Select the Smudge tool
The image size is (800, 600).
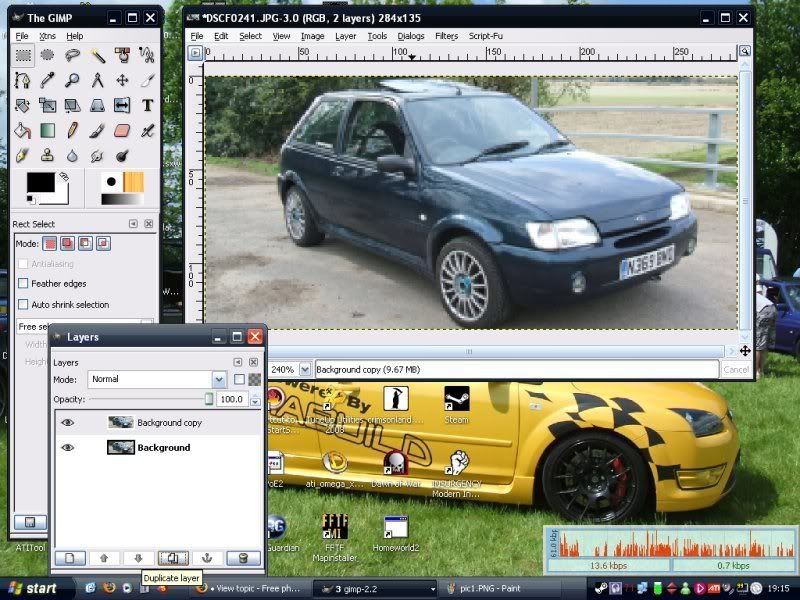tap(97, 155)
